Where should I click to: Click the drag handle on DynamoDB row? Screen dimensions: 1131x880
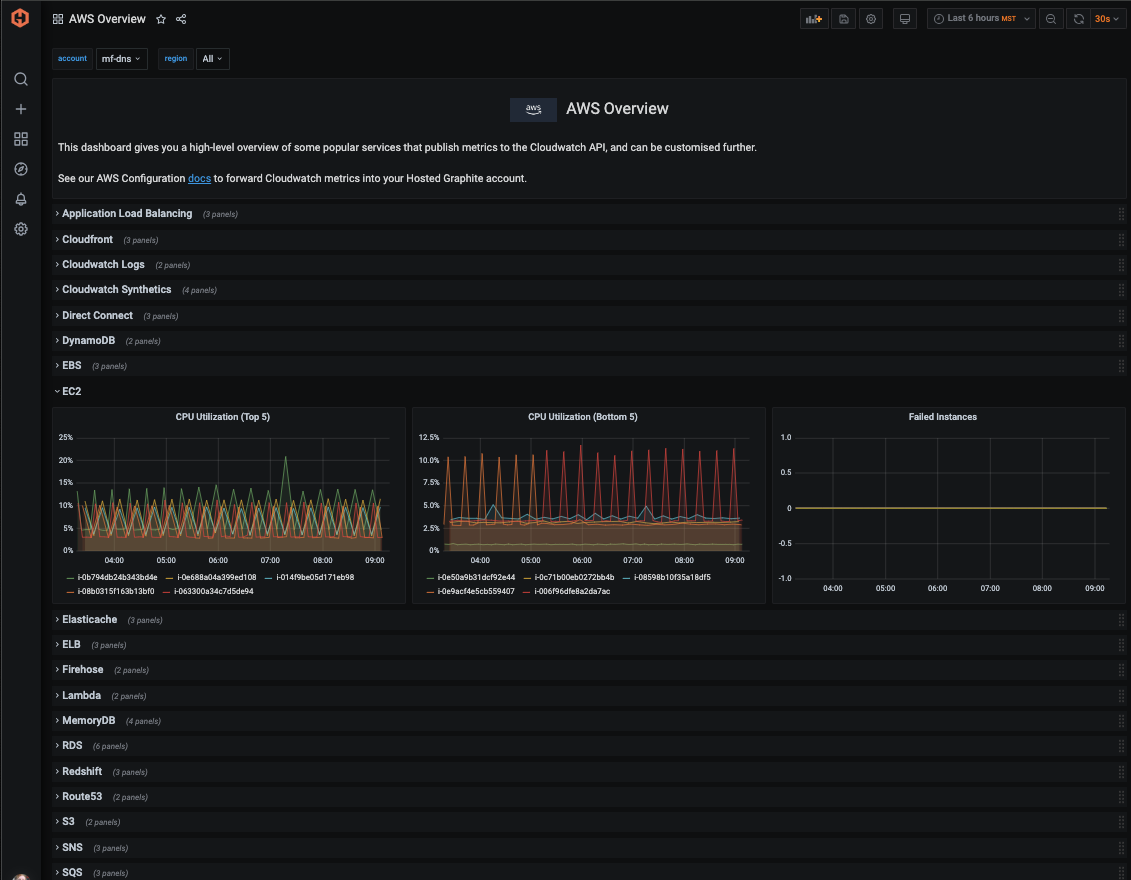[1121, 340]
